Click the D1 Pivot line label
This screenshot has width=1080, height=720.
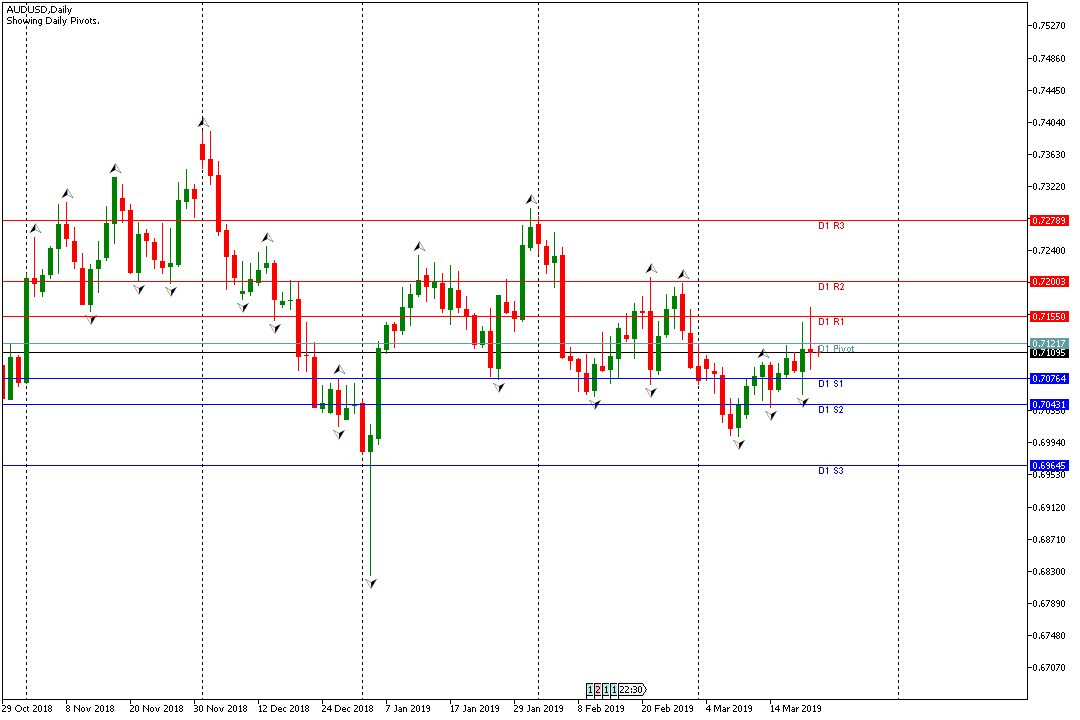(836, 349)
